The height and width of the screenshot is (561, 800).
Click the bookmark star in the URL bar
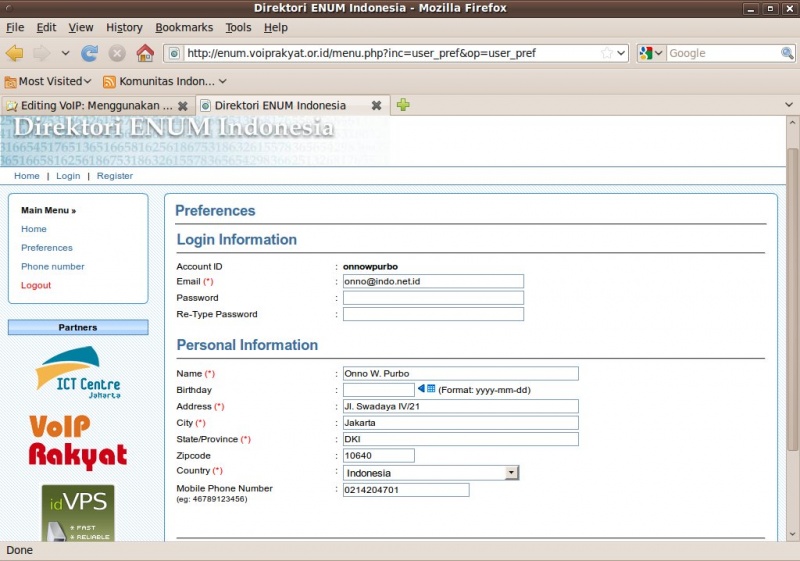[x=606, y=53]
